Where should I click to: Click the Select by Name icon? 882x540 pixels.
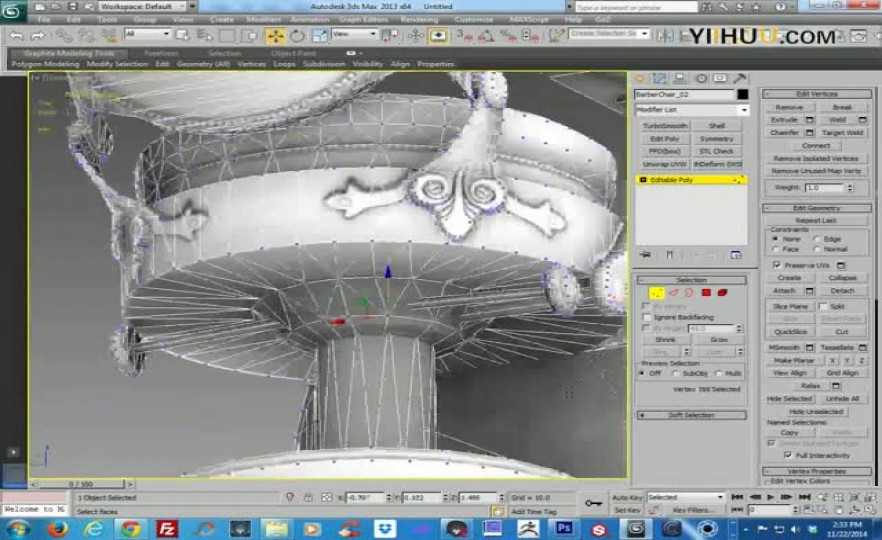(205, 36)
